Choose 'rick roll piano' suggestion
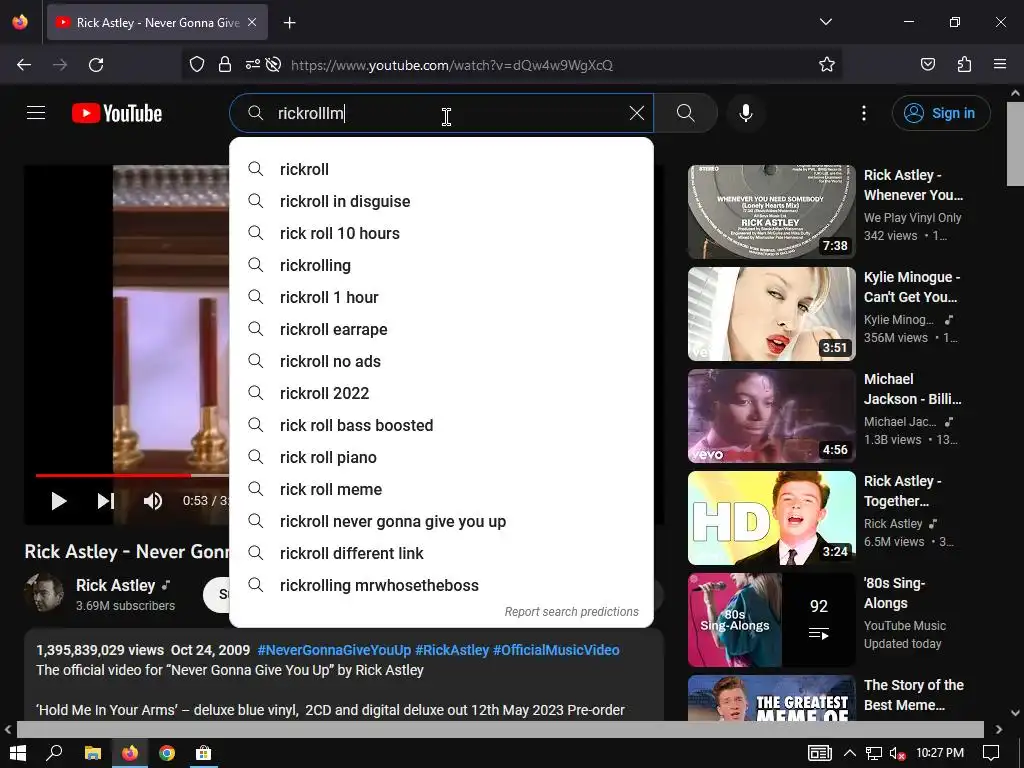The image size is (1024, 768). click(x=441, y=457)
